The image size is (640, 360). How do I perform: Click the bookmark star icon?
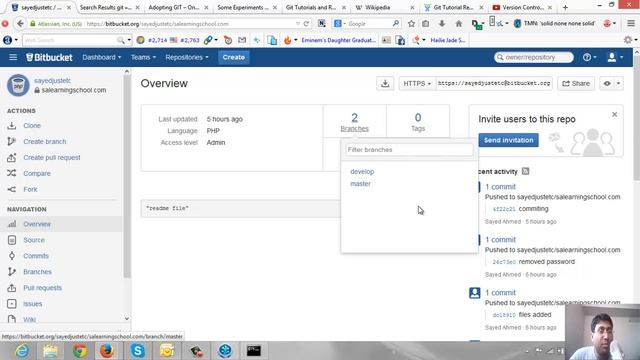point(411,24)
